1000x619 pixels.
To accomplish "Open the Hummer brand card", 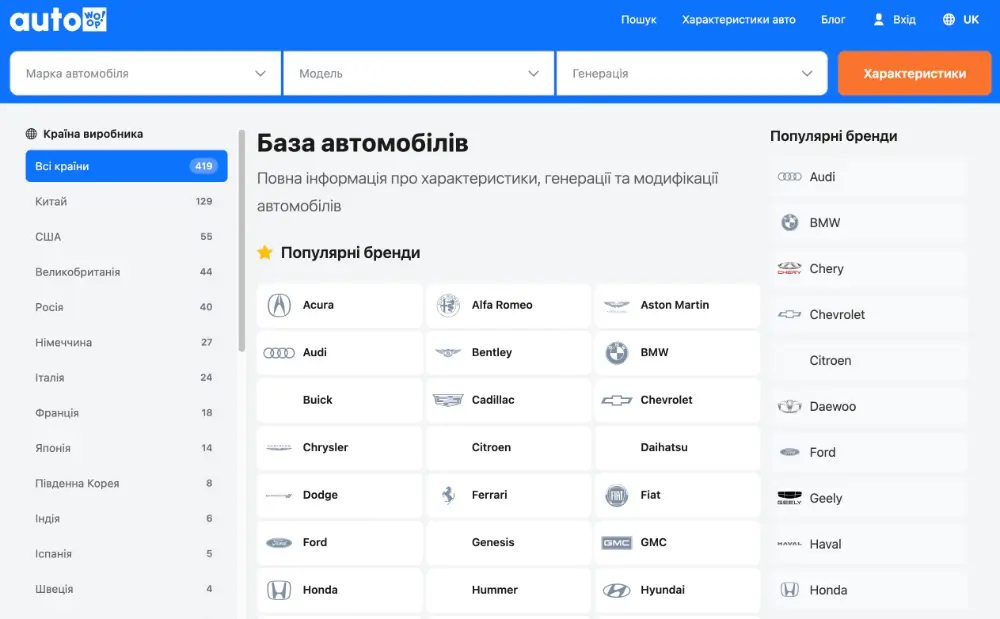I will tap(508, 590).
